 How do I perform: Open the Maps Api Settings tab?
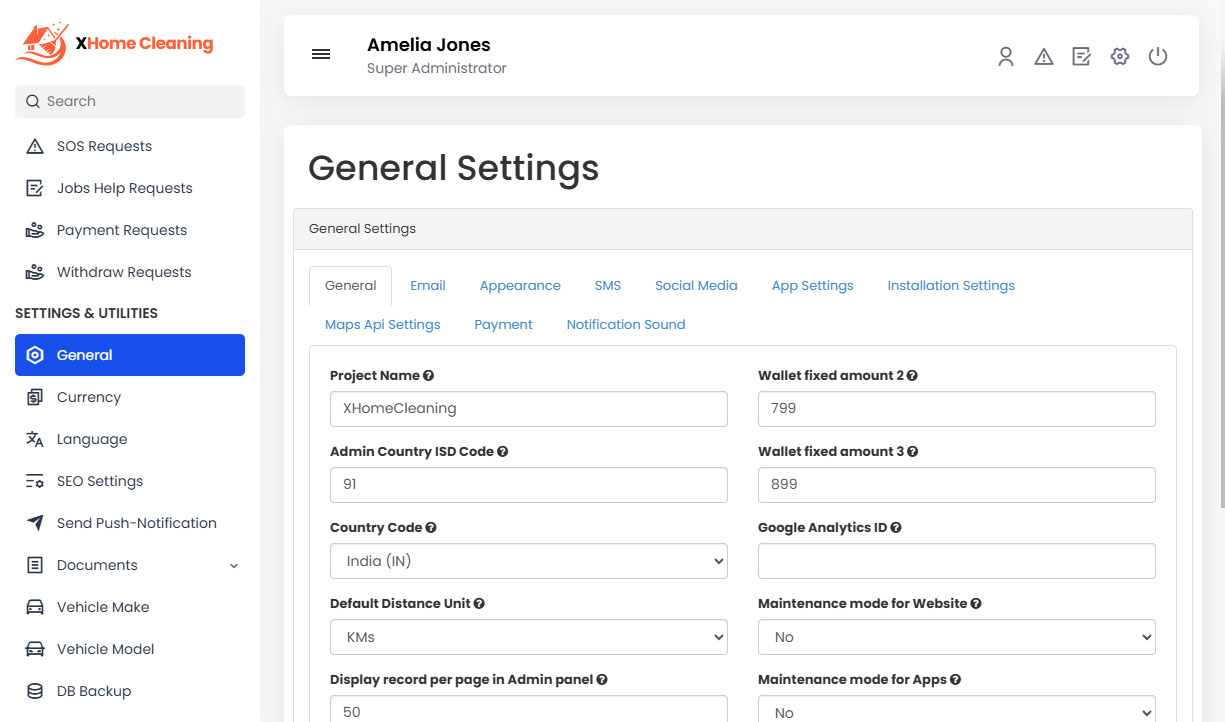click(x=382, y=324)
